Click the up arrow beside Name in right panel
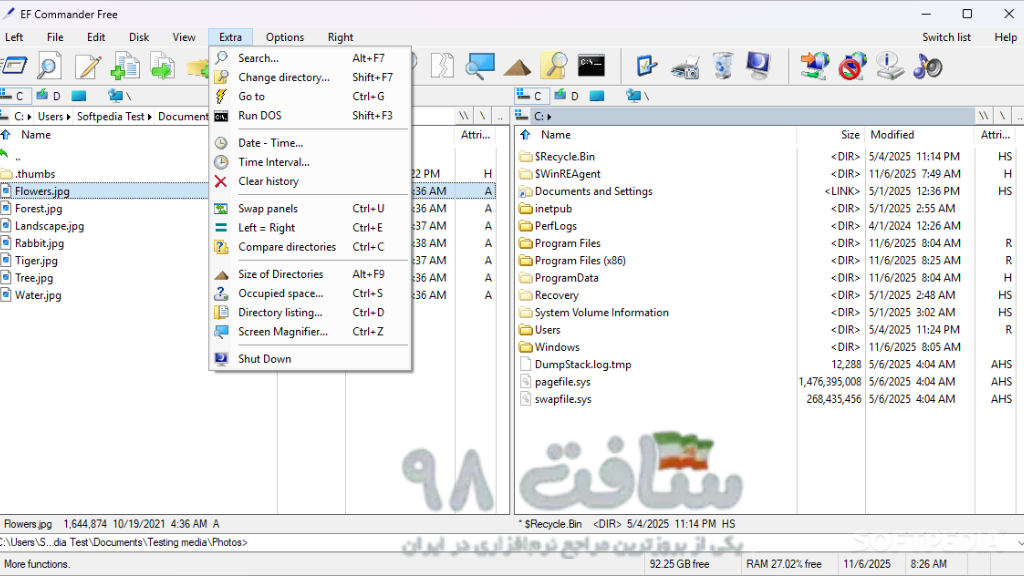The image size is (1024, 576). point(525,135)
